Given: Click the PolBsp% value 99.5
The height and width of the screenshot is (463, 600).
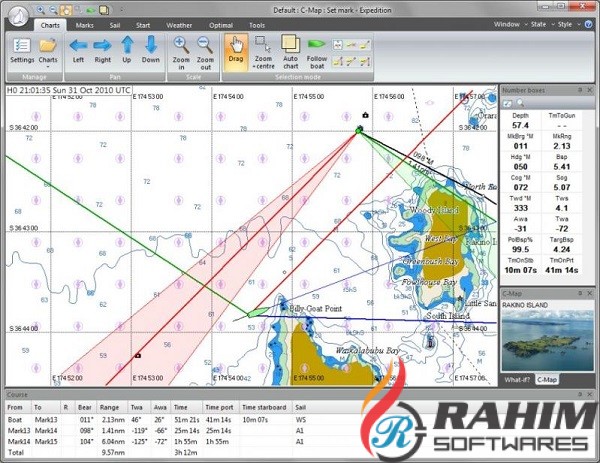Looking at the screenshot, I should pos(520,249).
